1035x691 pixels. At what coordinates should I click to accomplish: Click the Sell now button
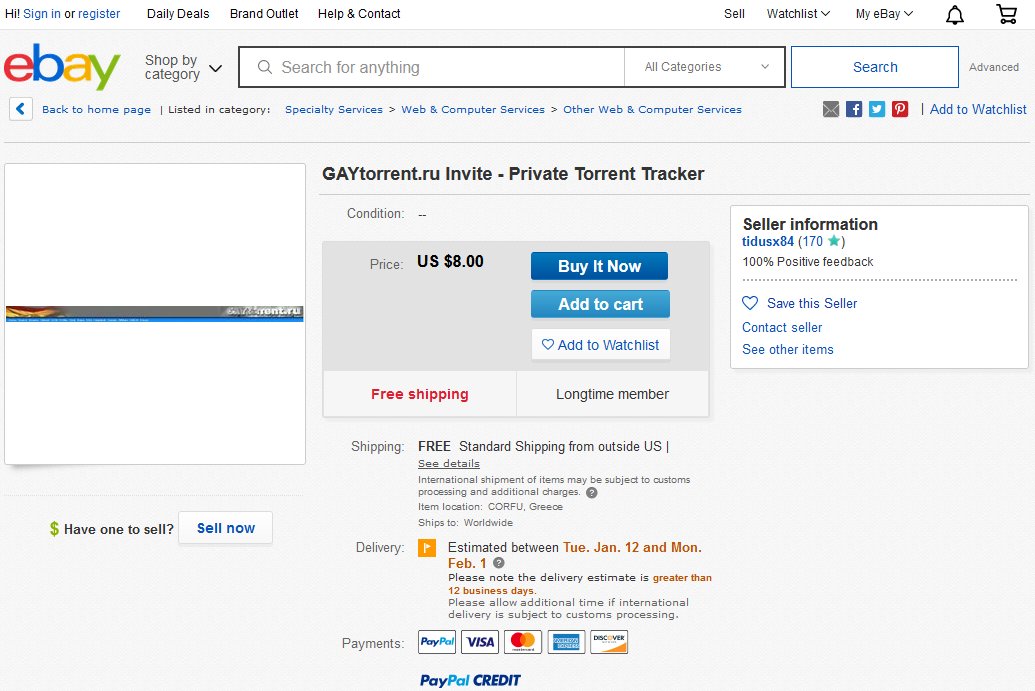tap(225, 528)
